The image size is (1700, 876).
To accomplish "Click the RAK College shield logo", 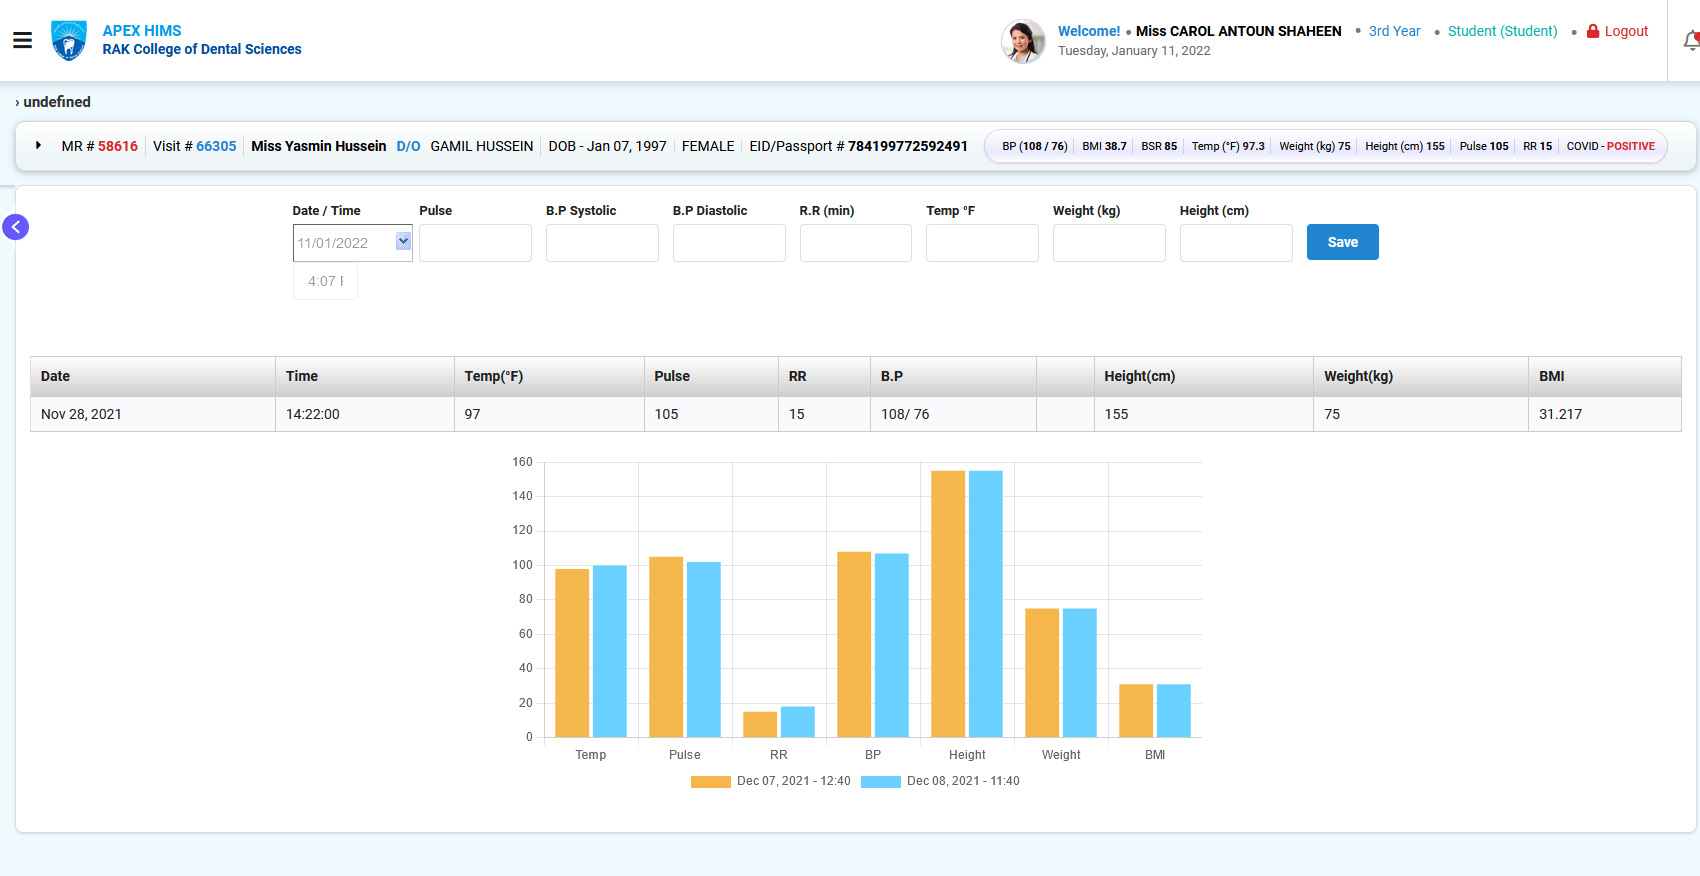I will tap(69, 40).
